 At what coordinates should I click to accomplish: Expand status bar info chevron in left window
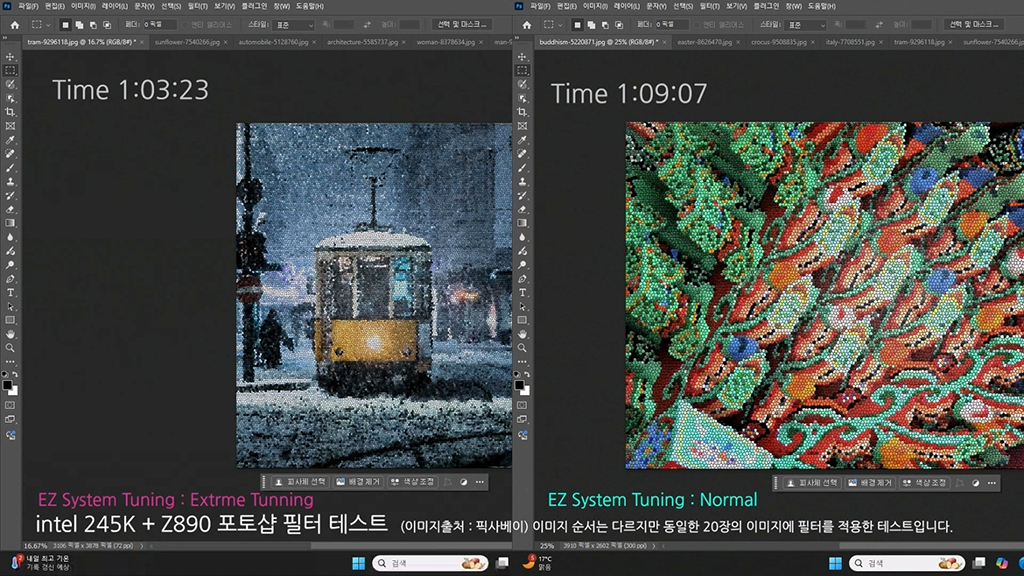coord(141,545)
